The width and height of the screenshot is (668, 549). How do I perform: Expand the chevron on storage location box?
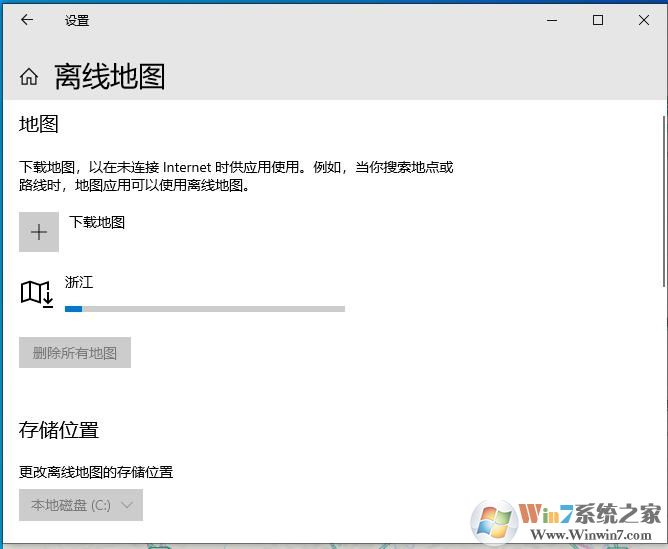click(127, 505)
